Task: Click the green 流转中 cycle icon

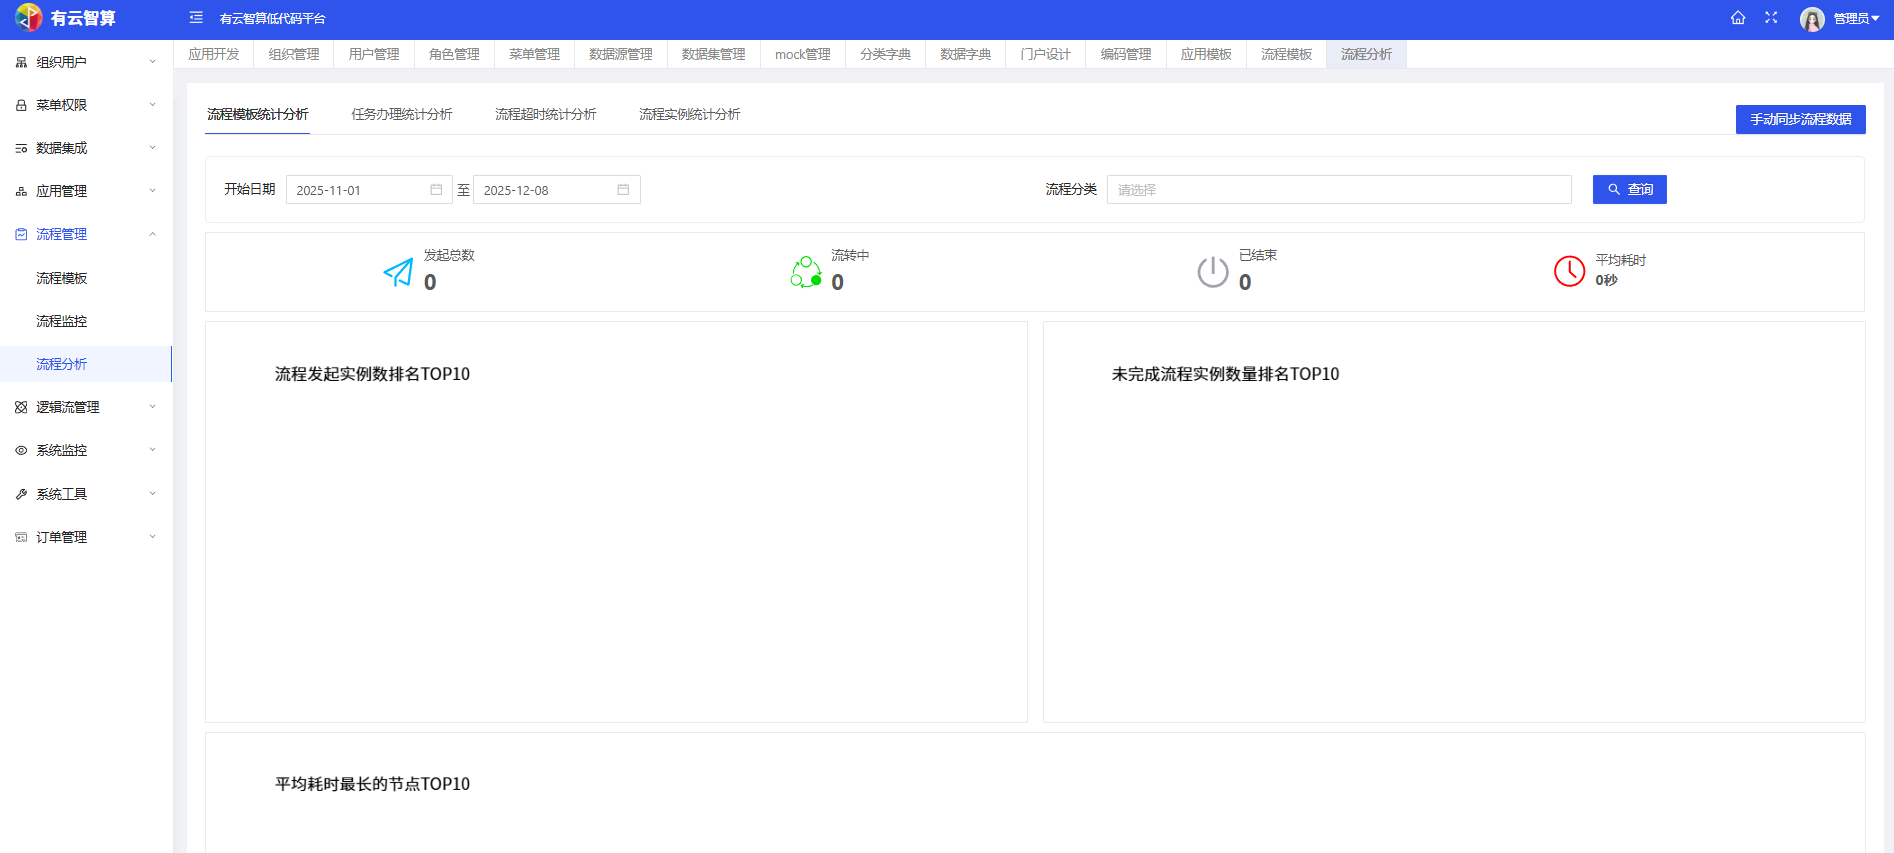Action: [806, 272]
